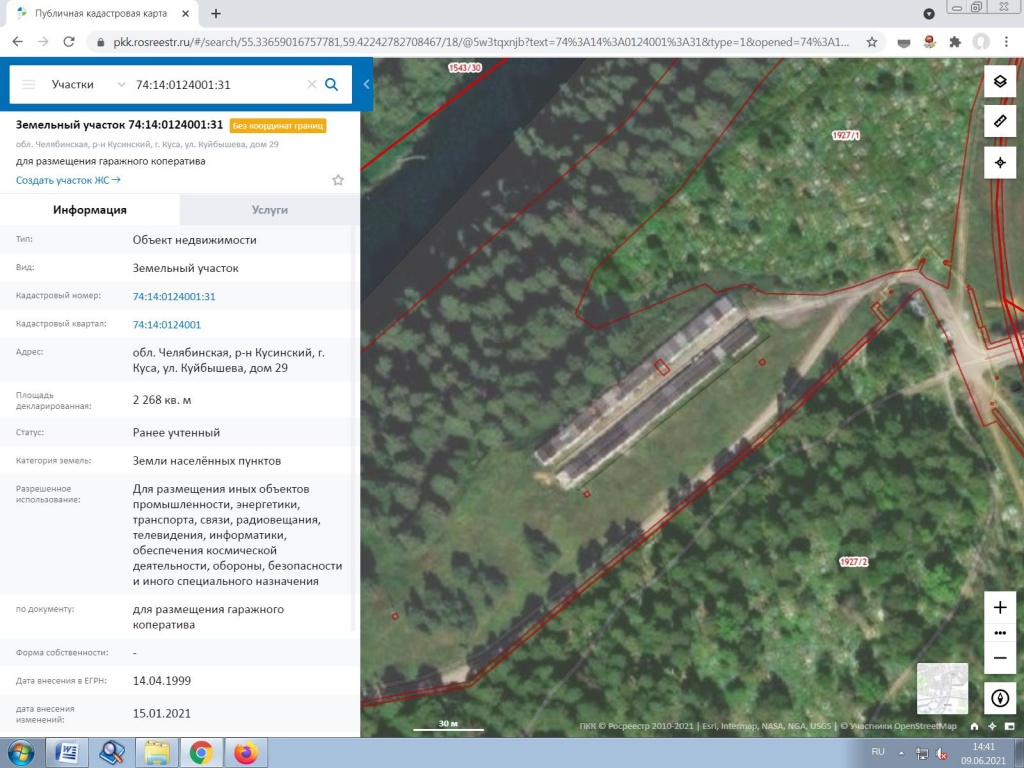Bookmark this page with star icon
Viewport: 1024px width, 768px height.
click(x=871, y=42)
